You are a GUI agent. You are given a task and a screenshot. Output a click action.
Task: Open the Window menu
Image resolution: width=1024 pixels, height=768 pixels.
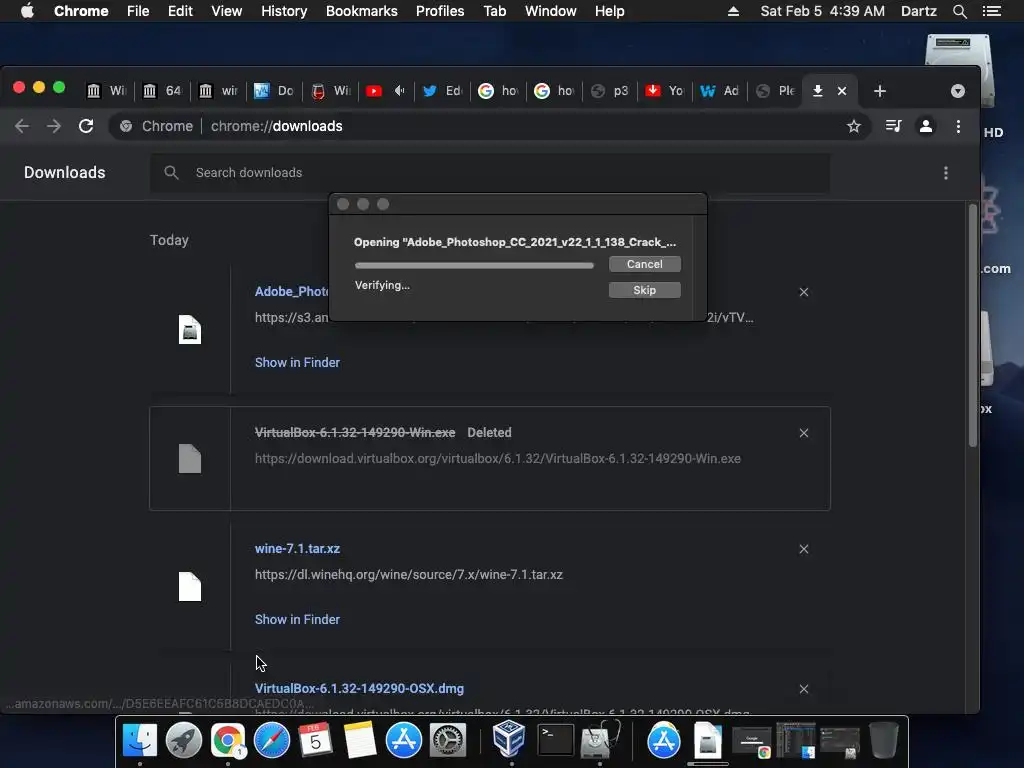550,11
